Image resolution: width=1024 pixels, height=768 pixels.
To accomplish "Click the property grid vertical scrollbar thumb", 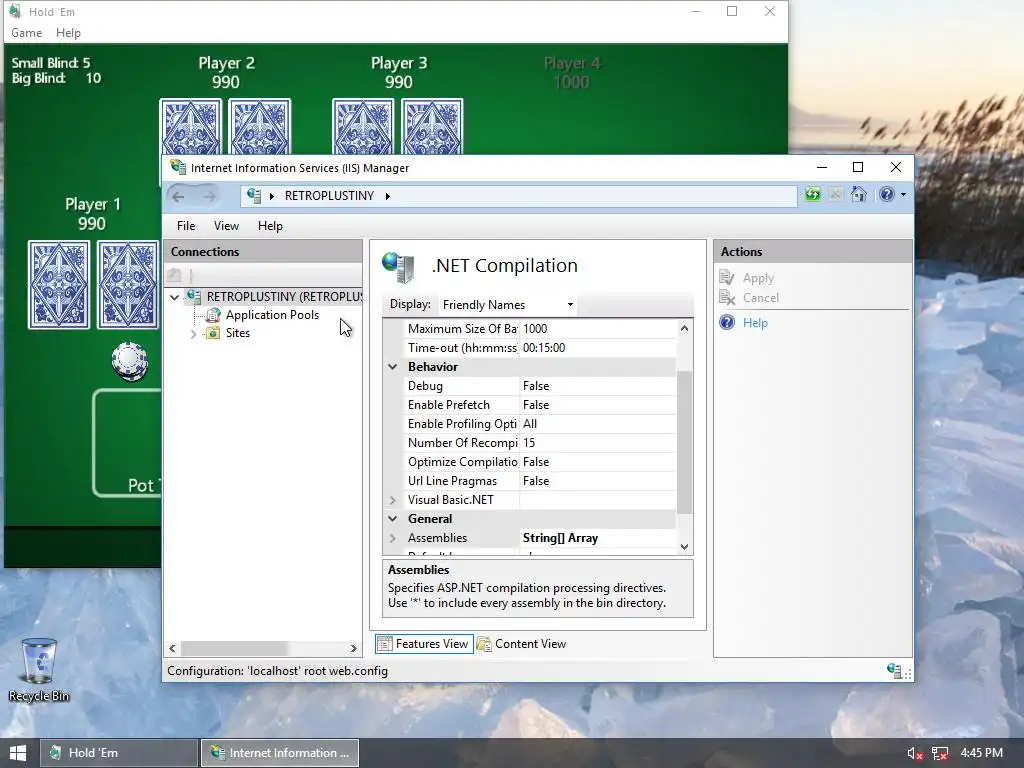I will 684,442.
